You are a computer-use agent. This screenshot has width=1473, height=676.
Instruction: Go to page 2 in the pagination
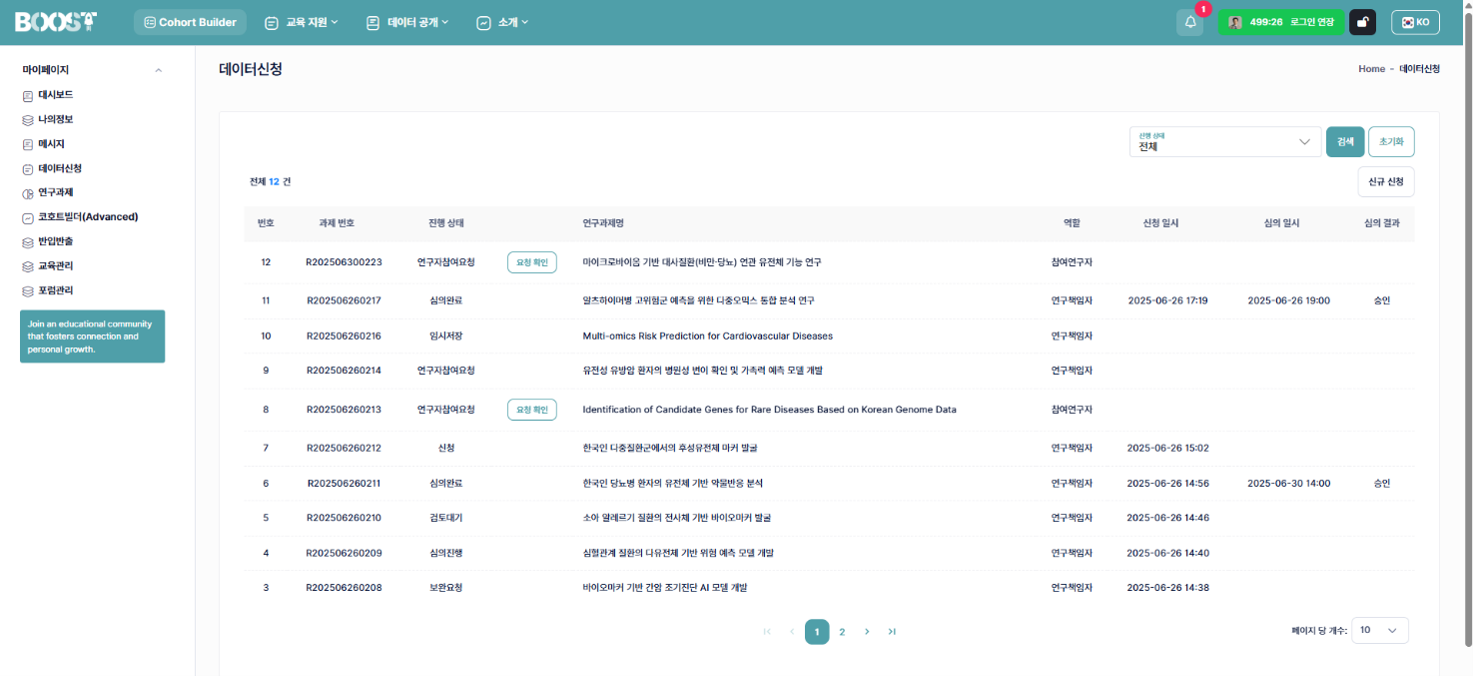coord(842,632)
